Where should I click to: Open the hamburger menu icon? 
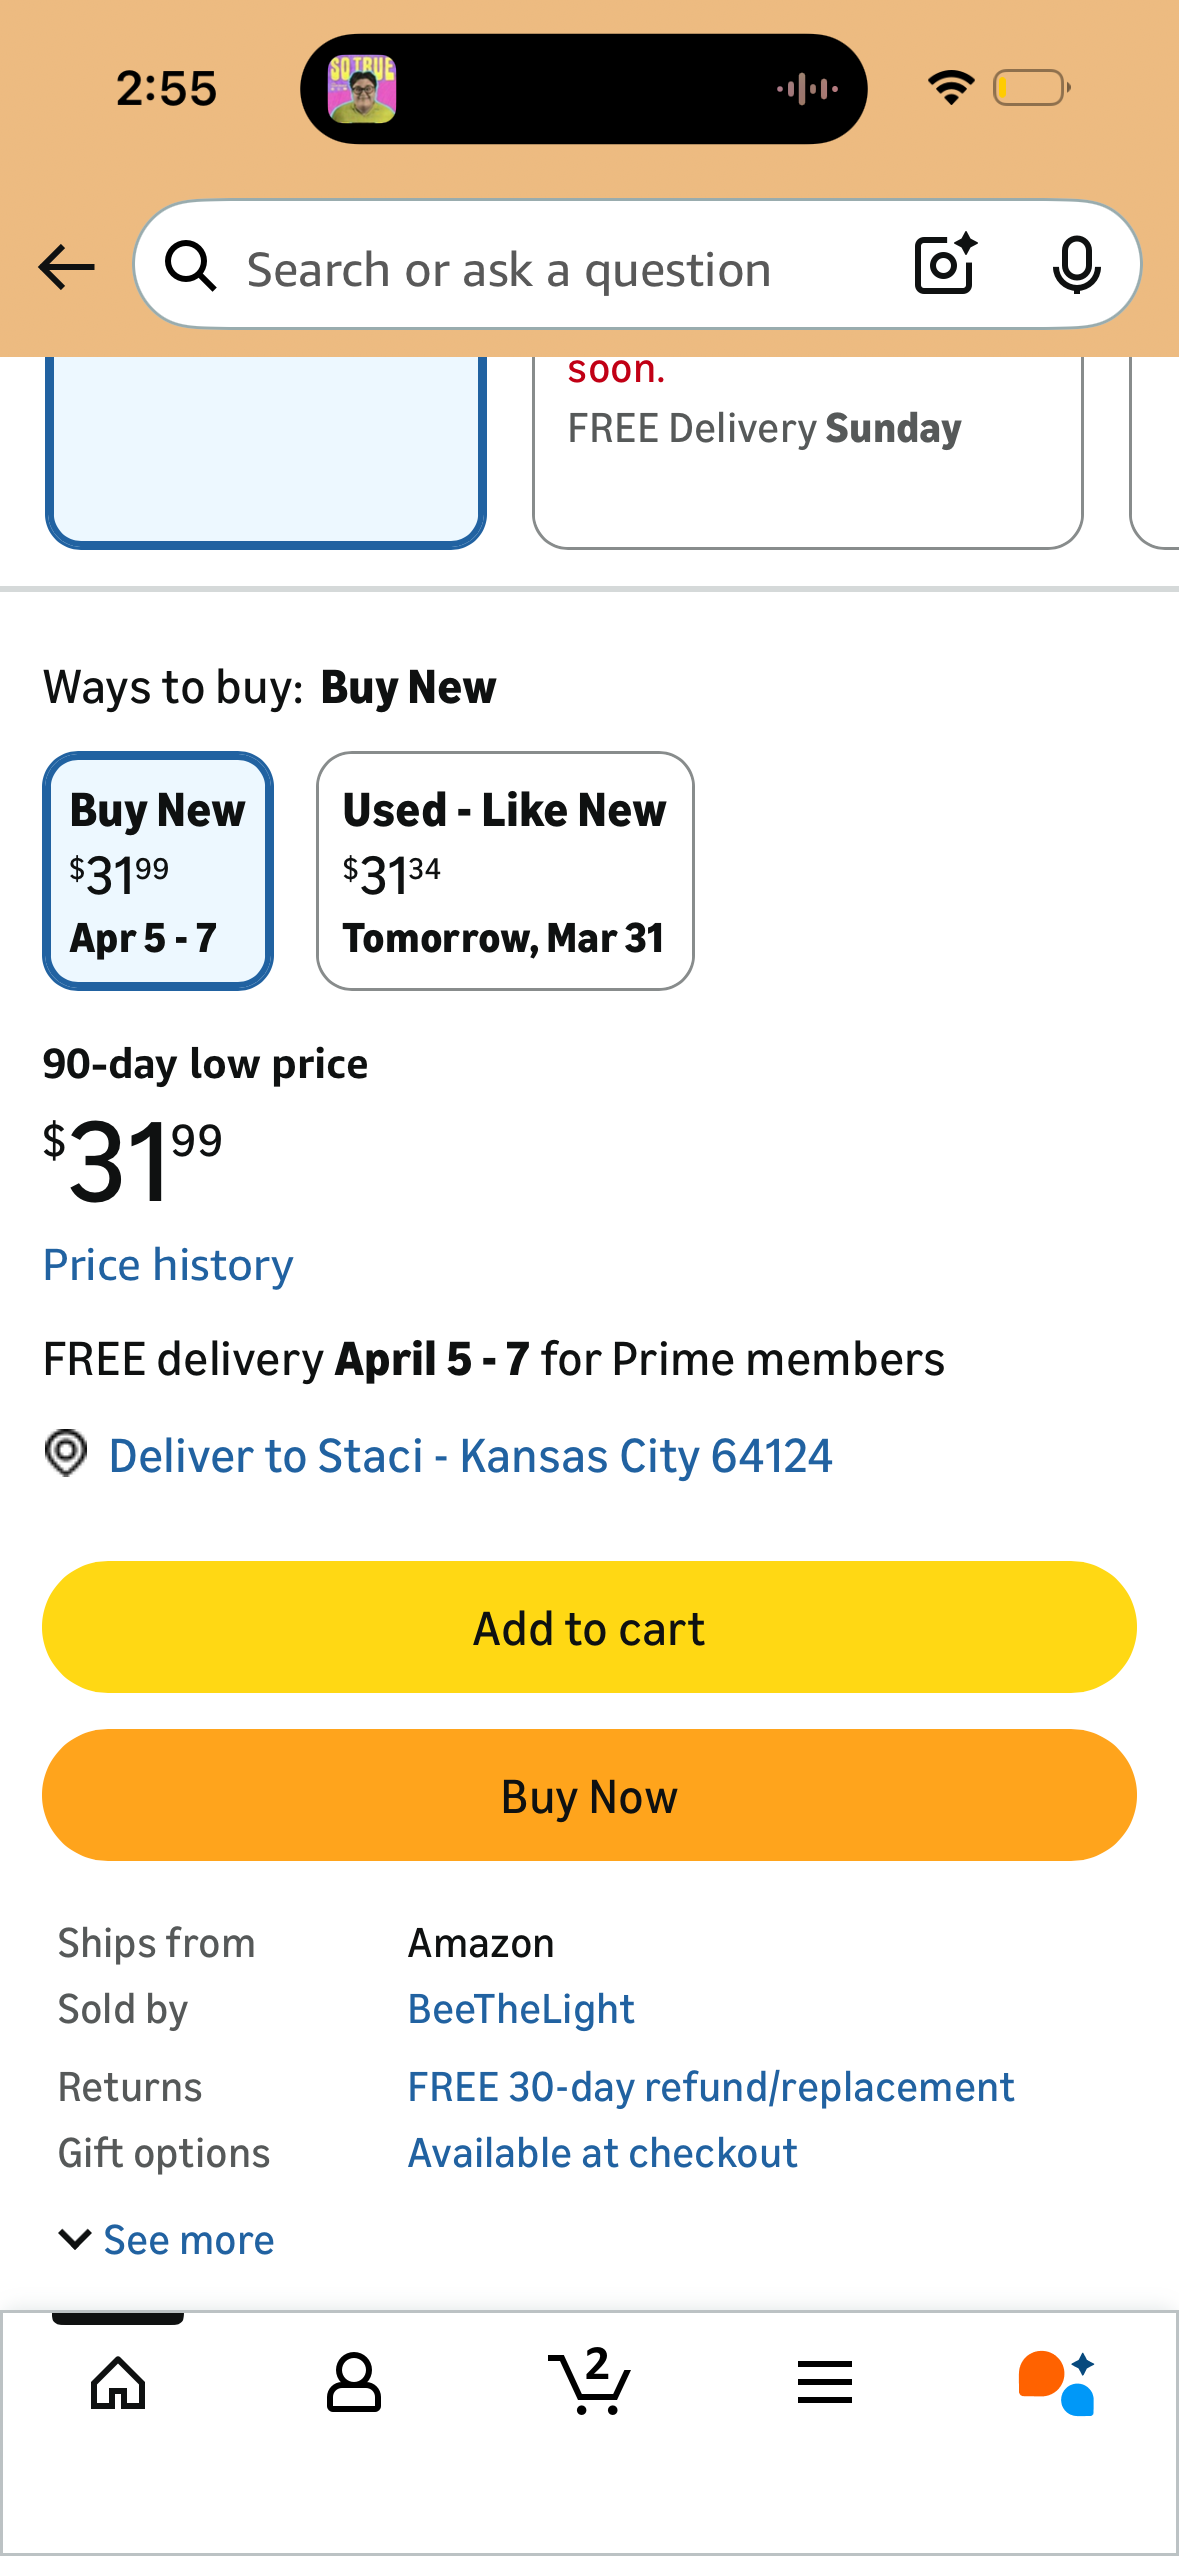(x=825, y=2382)
